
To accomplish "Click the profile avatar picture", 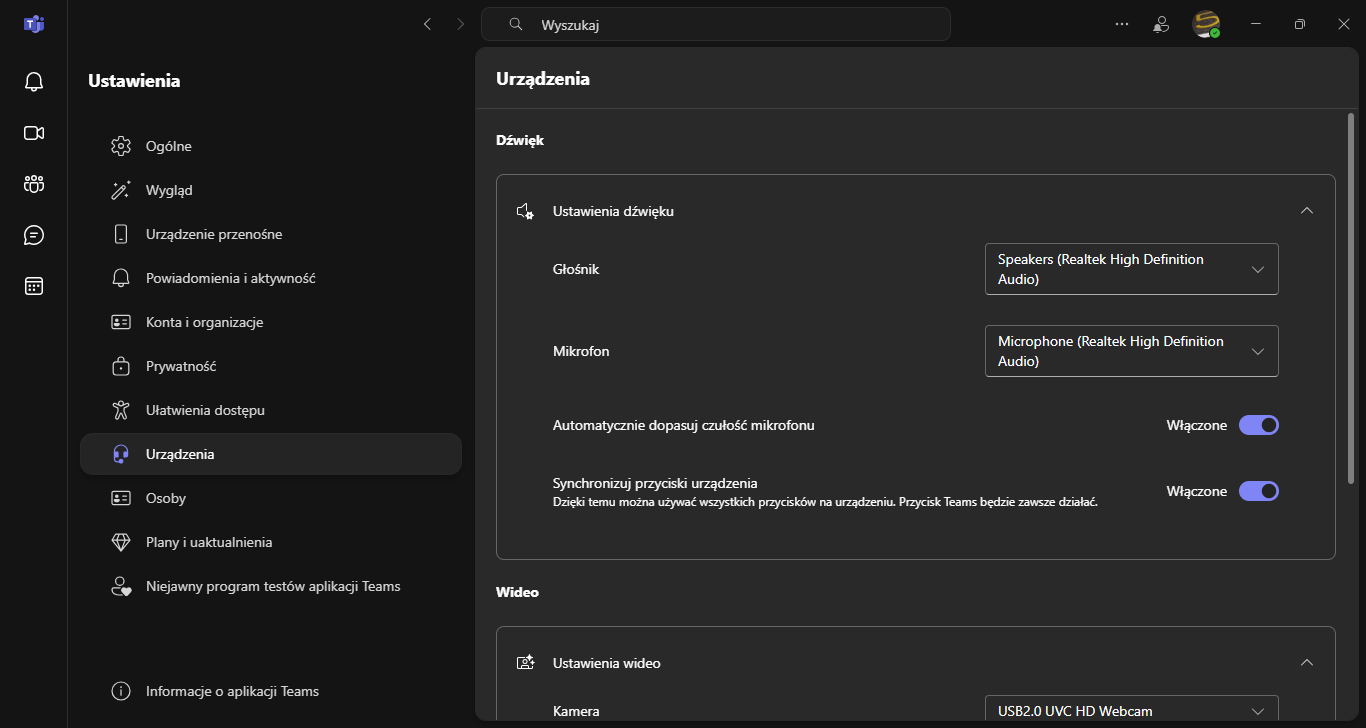I will click(1206, 24).
